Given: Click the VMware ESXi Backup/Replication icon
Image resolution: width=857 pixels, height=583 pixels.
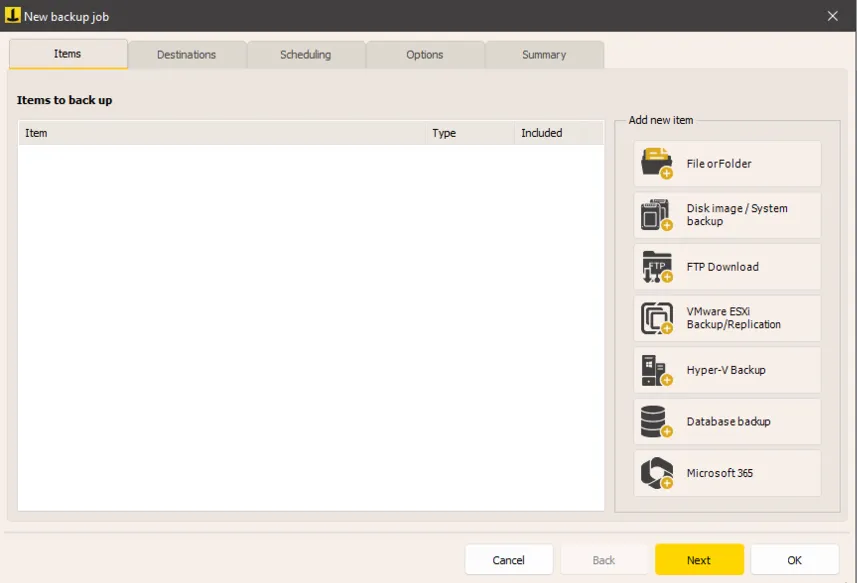Looking at the screenshot, I should [x=657, y=318].
